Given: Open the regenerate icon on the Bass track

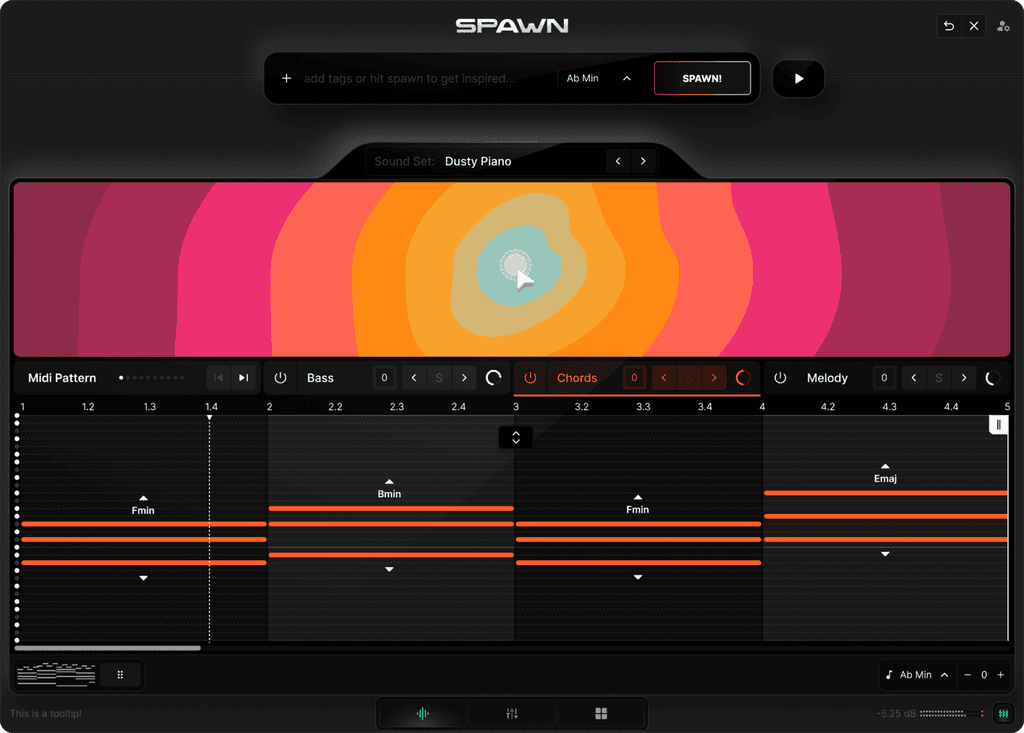Looking at the screenshot, I should pos(492,378).
